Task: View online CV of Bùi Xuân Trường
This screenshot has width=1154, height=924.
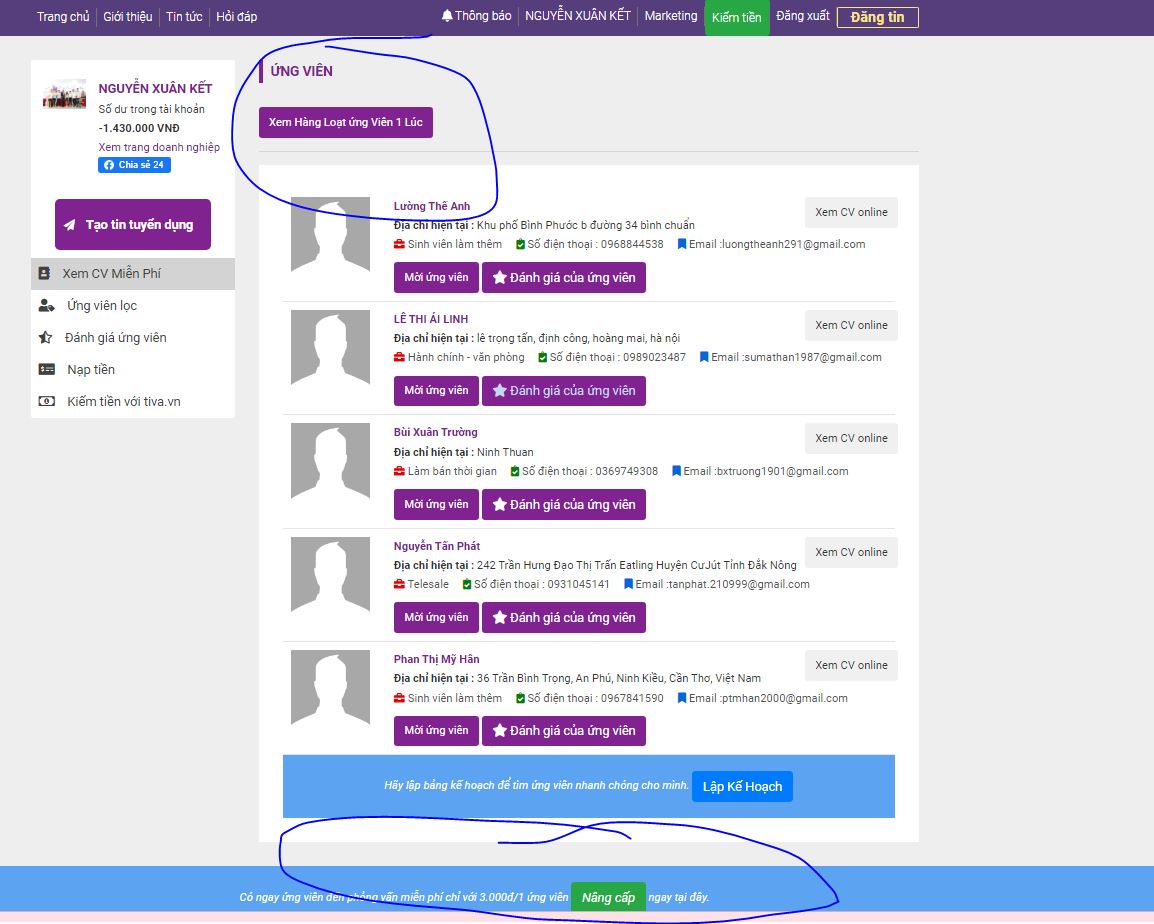Action: pyautogui.click(x=851, y=438)
